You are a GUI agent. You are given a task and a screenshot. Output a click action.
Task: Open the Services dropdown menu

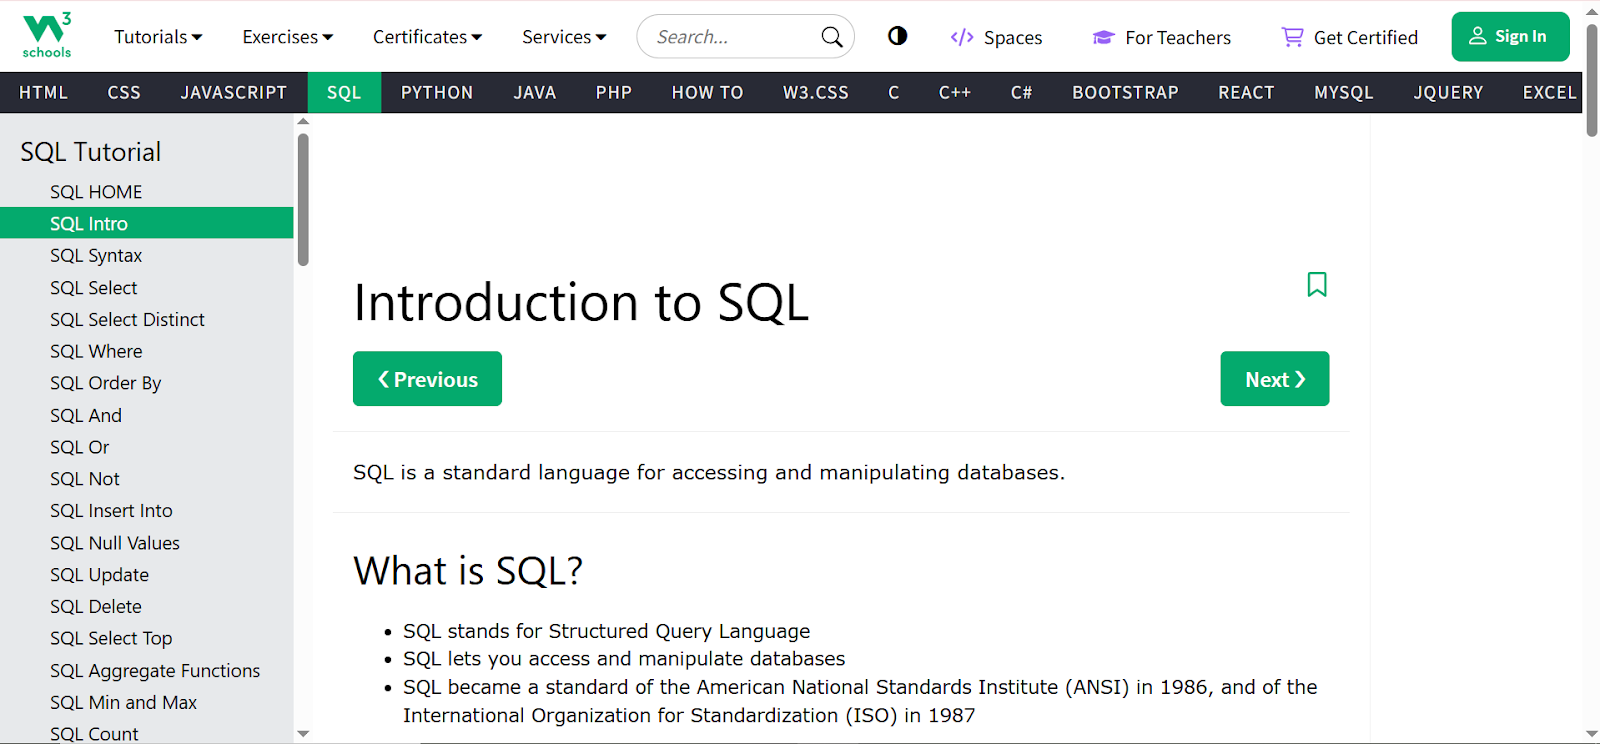tap(564, 37)
